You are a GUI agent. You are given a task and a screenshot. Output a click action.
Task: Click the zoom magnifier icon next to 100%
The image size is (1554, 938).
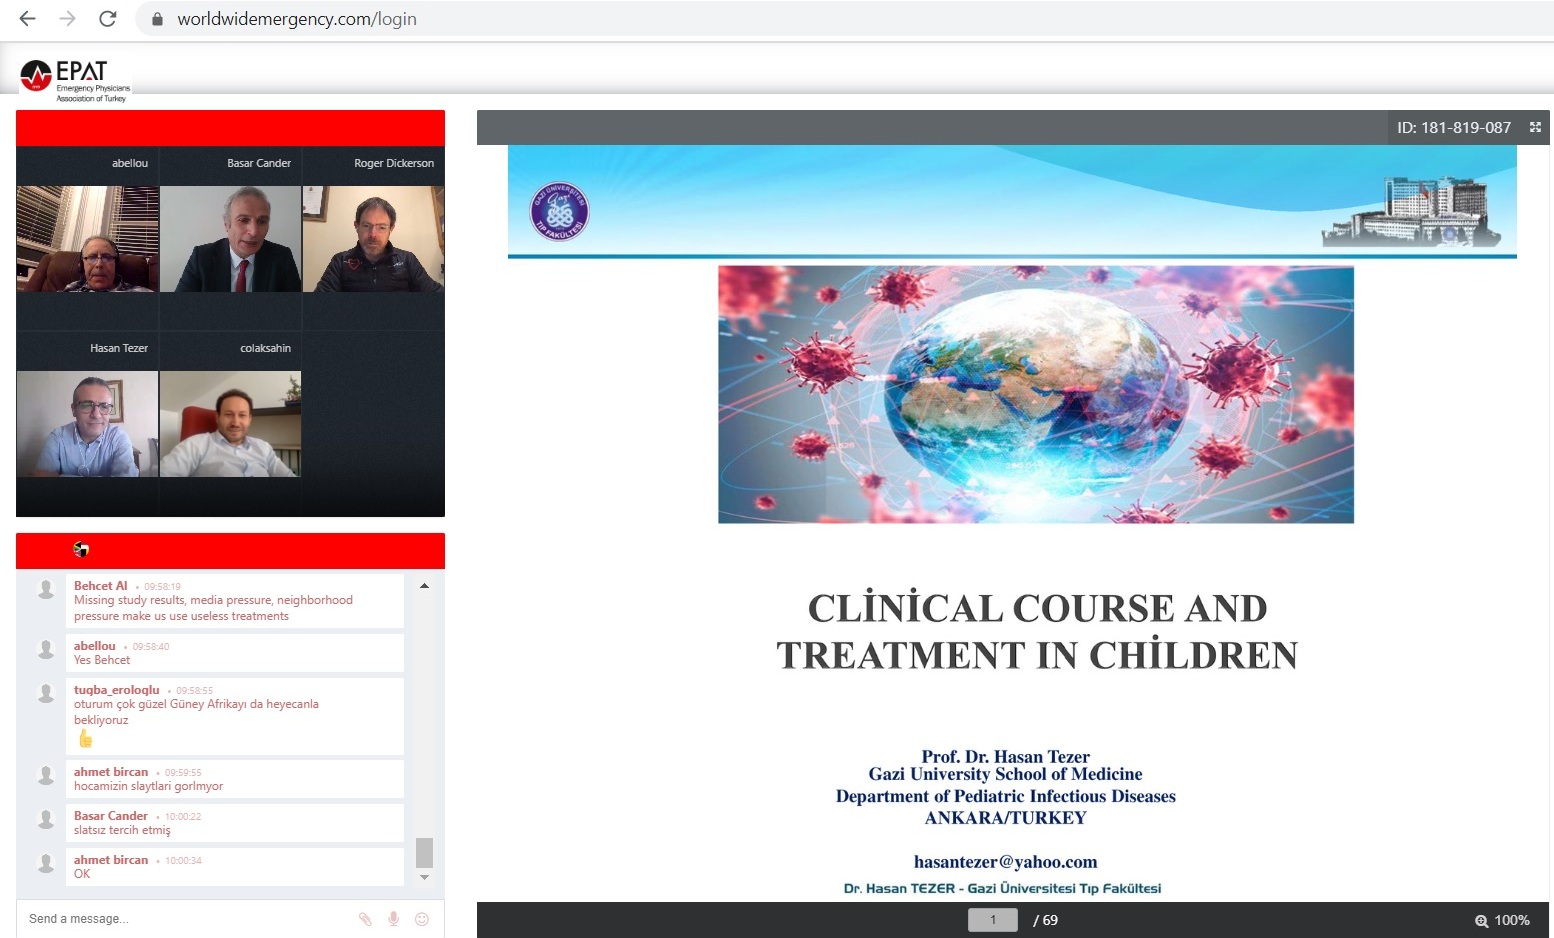1481,921
